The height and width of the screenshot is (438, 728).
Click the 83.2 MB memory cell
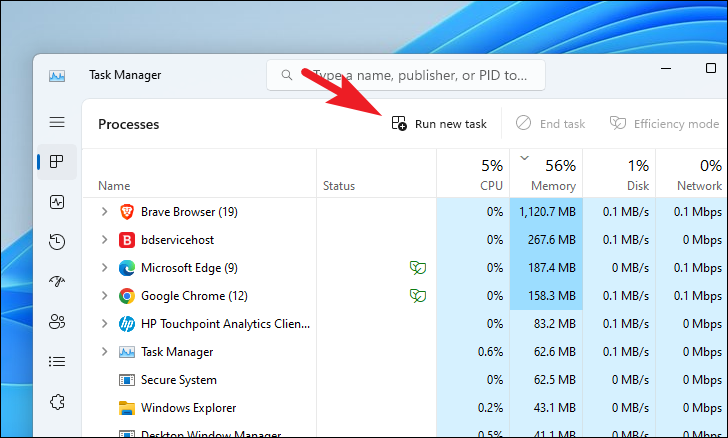[x=546, y=323]
